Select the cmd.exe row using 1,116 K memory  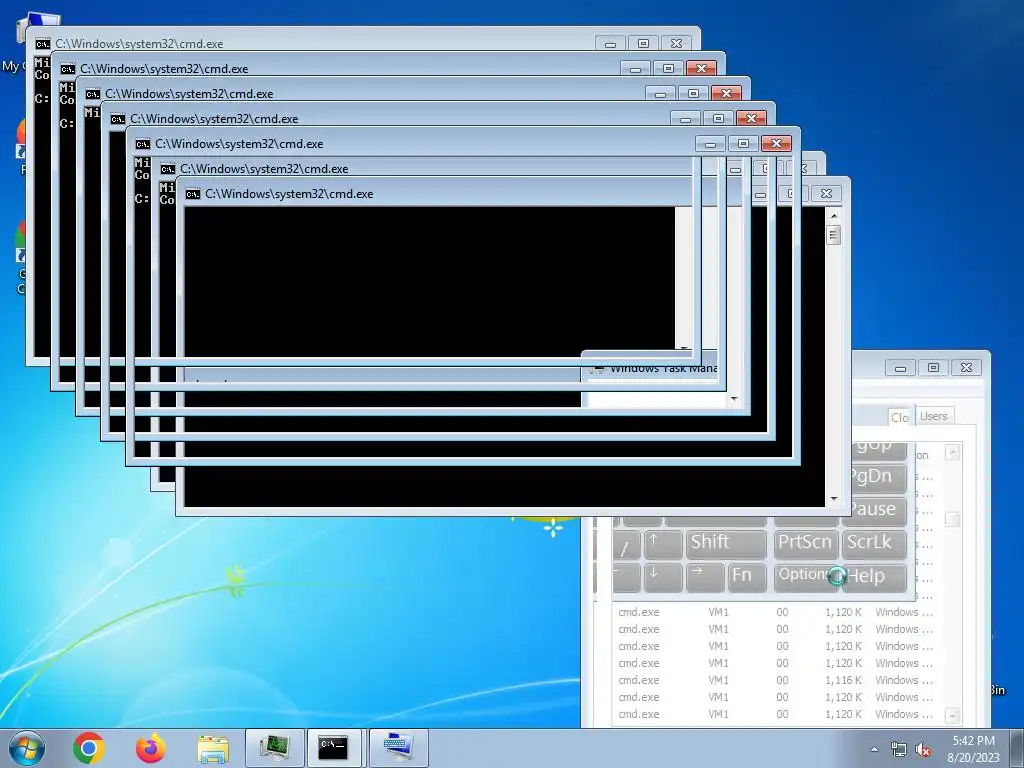[776, 680]
